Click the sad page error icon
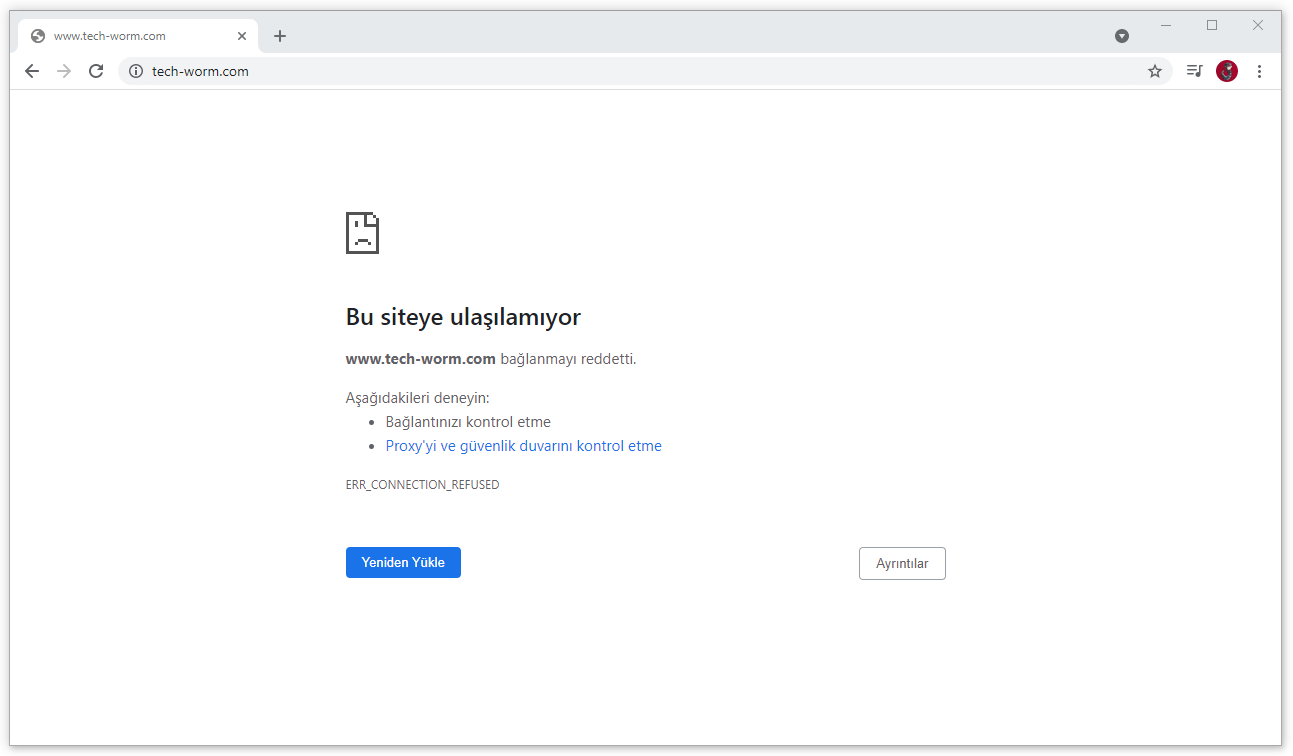 (x=362, y=233)
